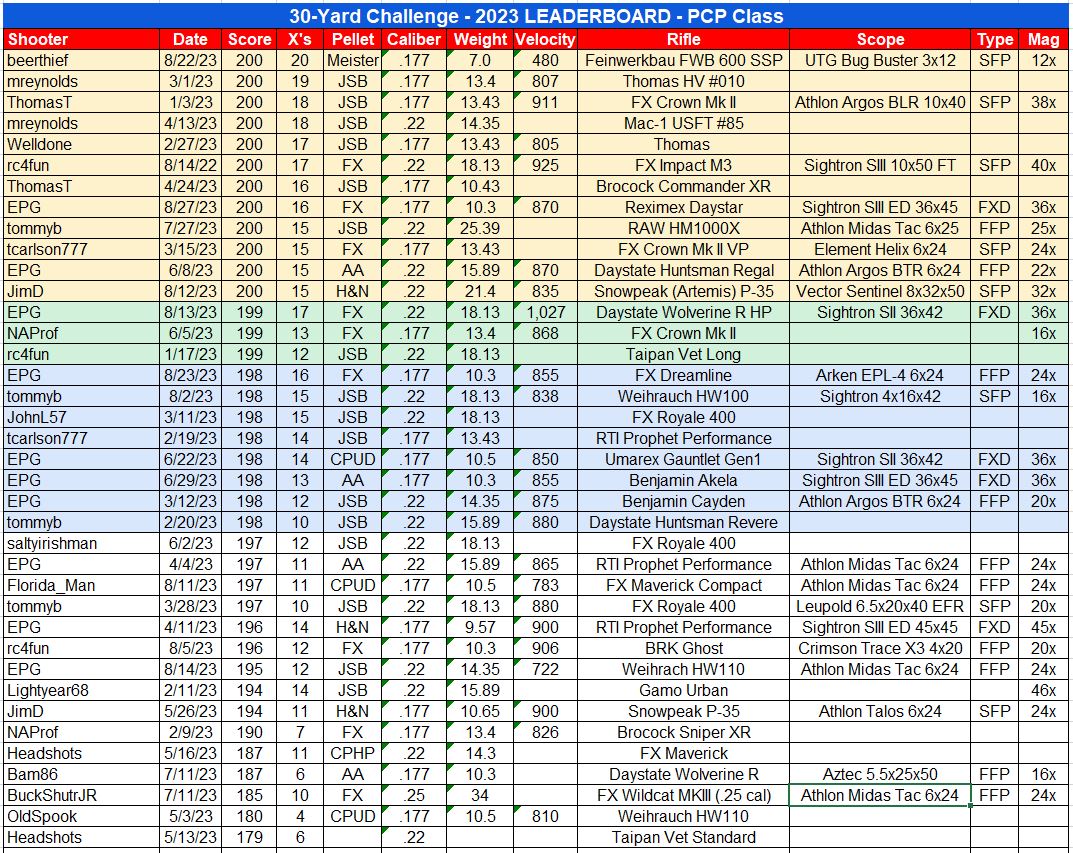The width and height of the screenshot is (1073, 853).
Task: Click the Umarex Gauntlet Gen1 cell
Action: (683, 459)
